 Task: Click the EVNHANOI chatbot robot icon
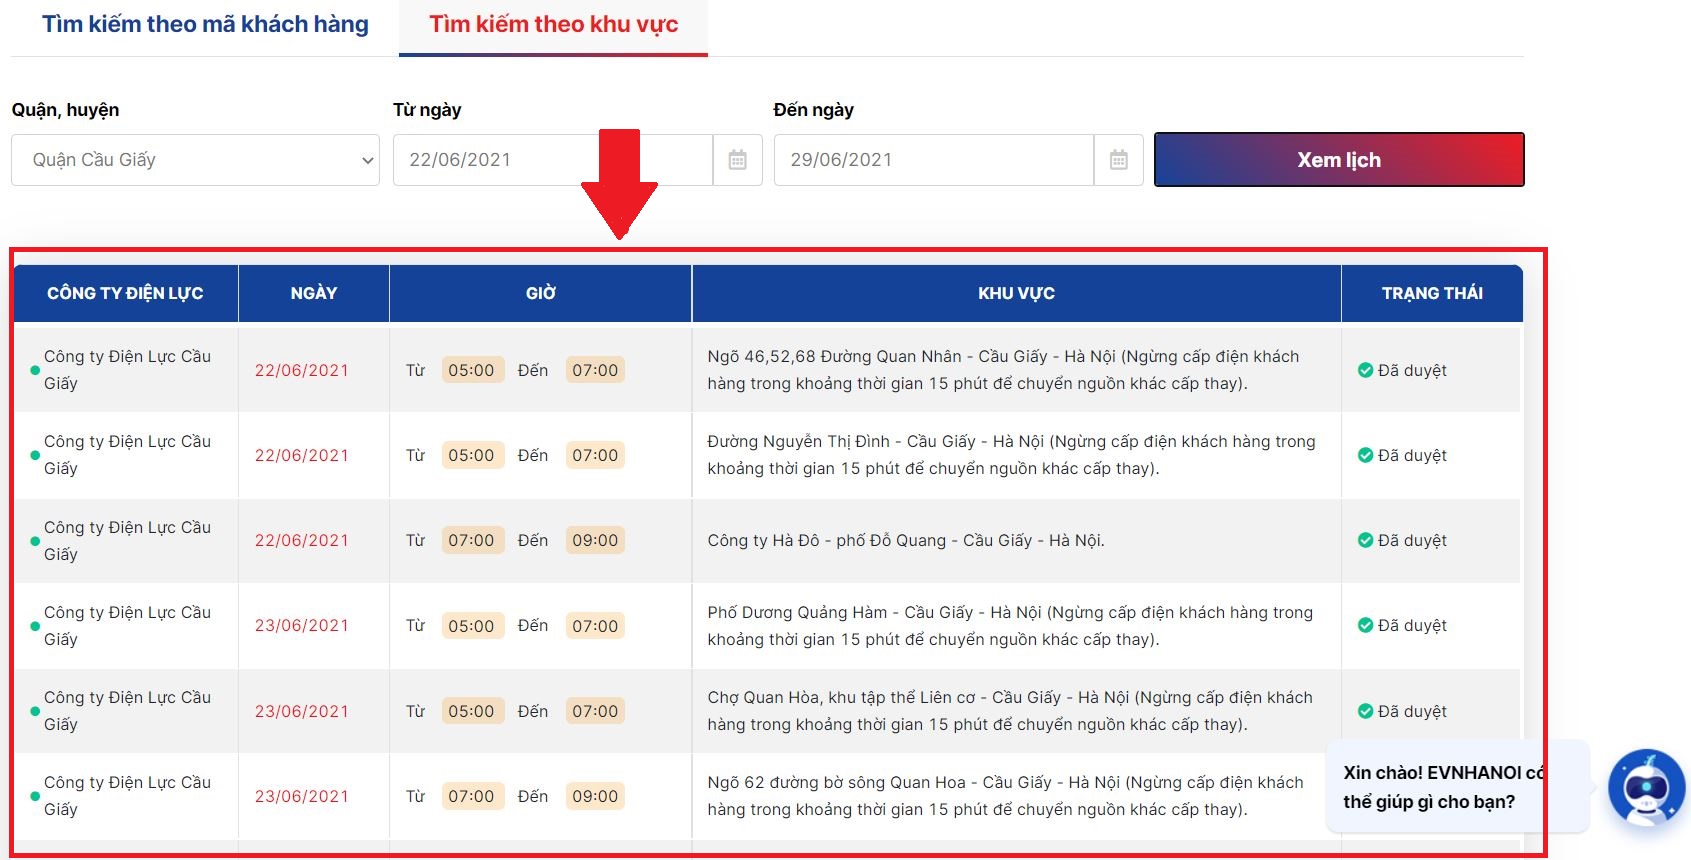(1645, 787)
